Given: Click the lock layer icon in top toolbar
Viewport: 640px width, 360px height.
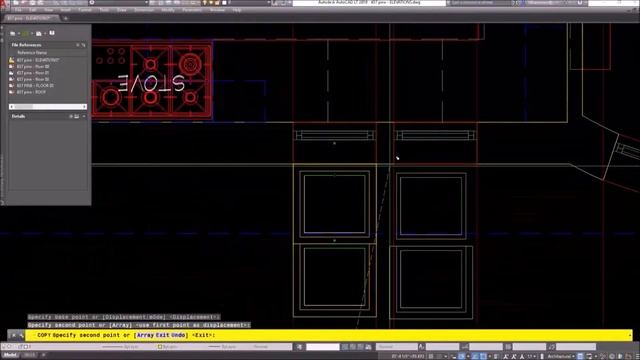Looking at the screenshot, I should click(217, 2).
